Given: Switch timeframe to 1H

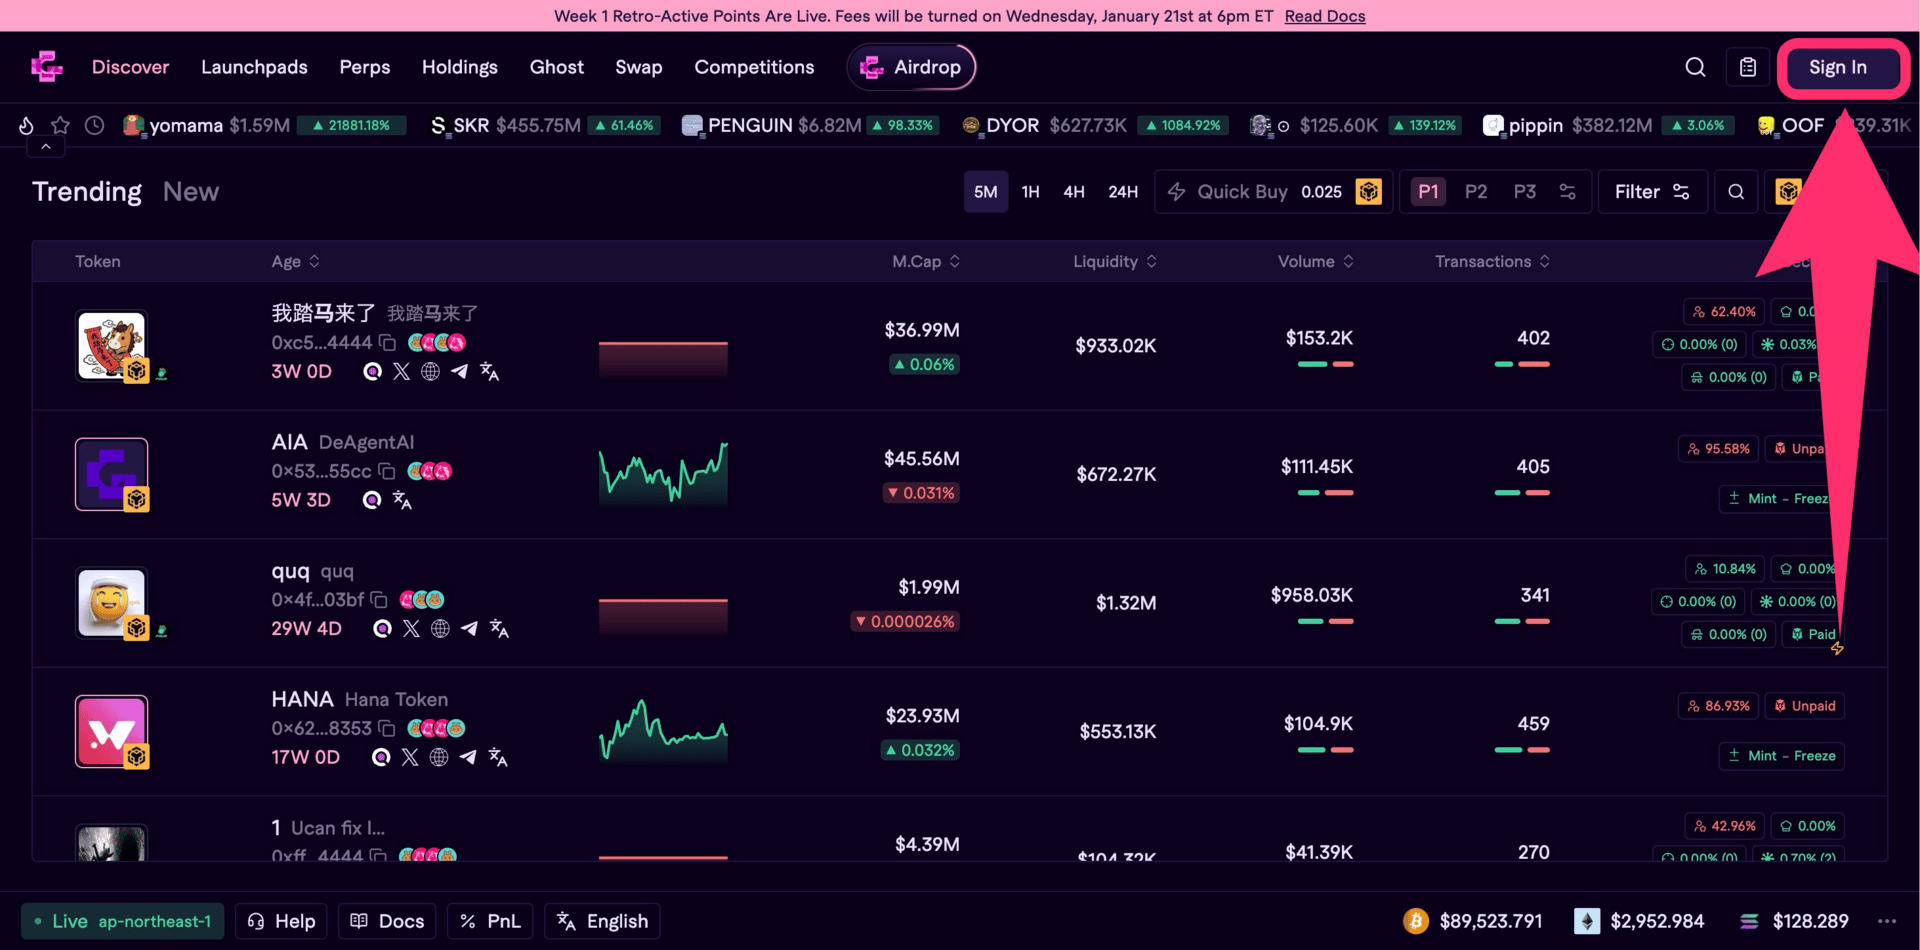Looking at the screenshot, I should (1030, 192).
